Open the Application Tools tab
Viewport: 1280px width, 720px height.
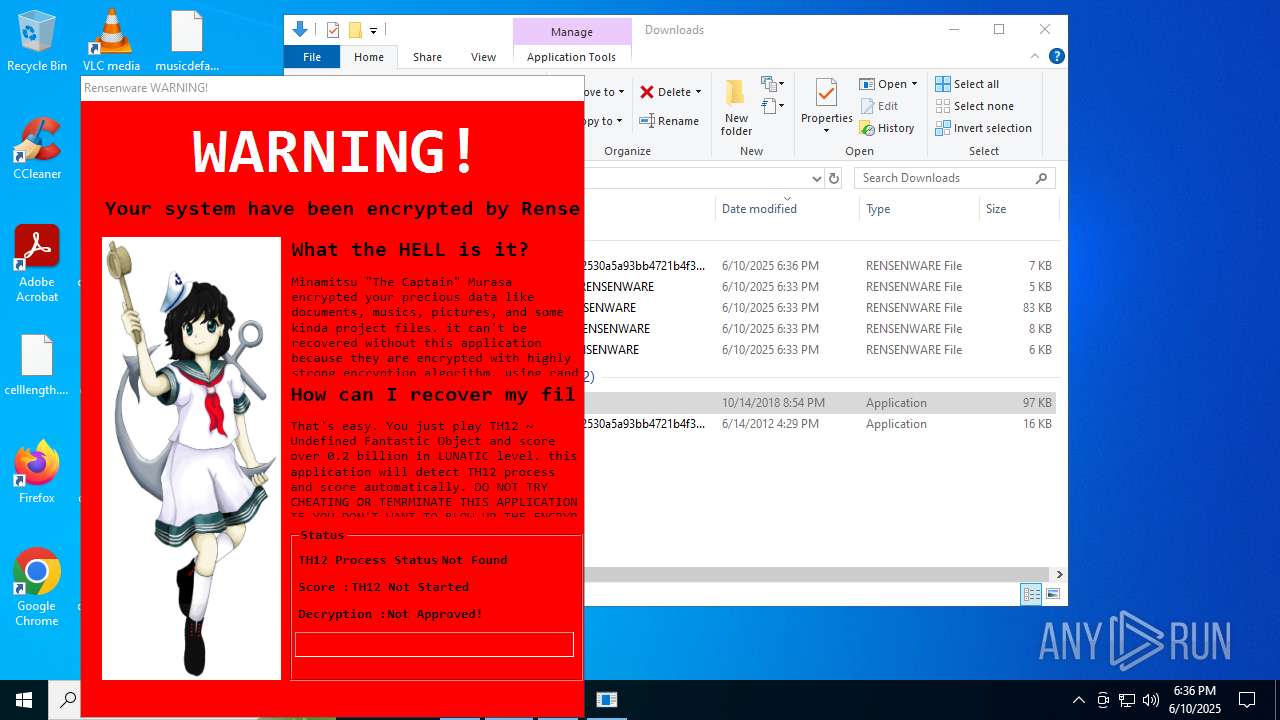(x=571, y=57)
